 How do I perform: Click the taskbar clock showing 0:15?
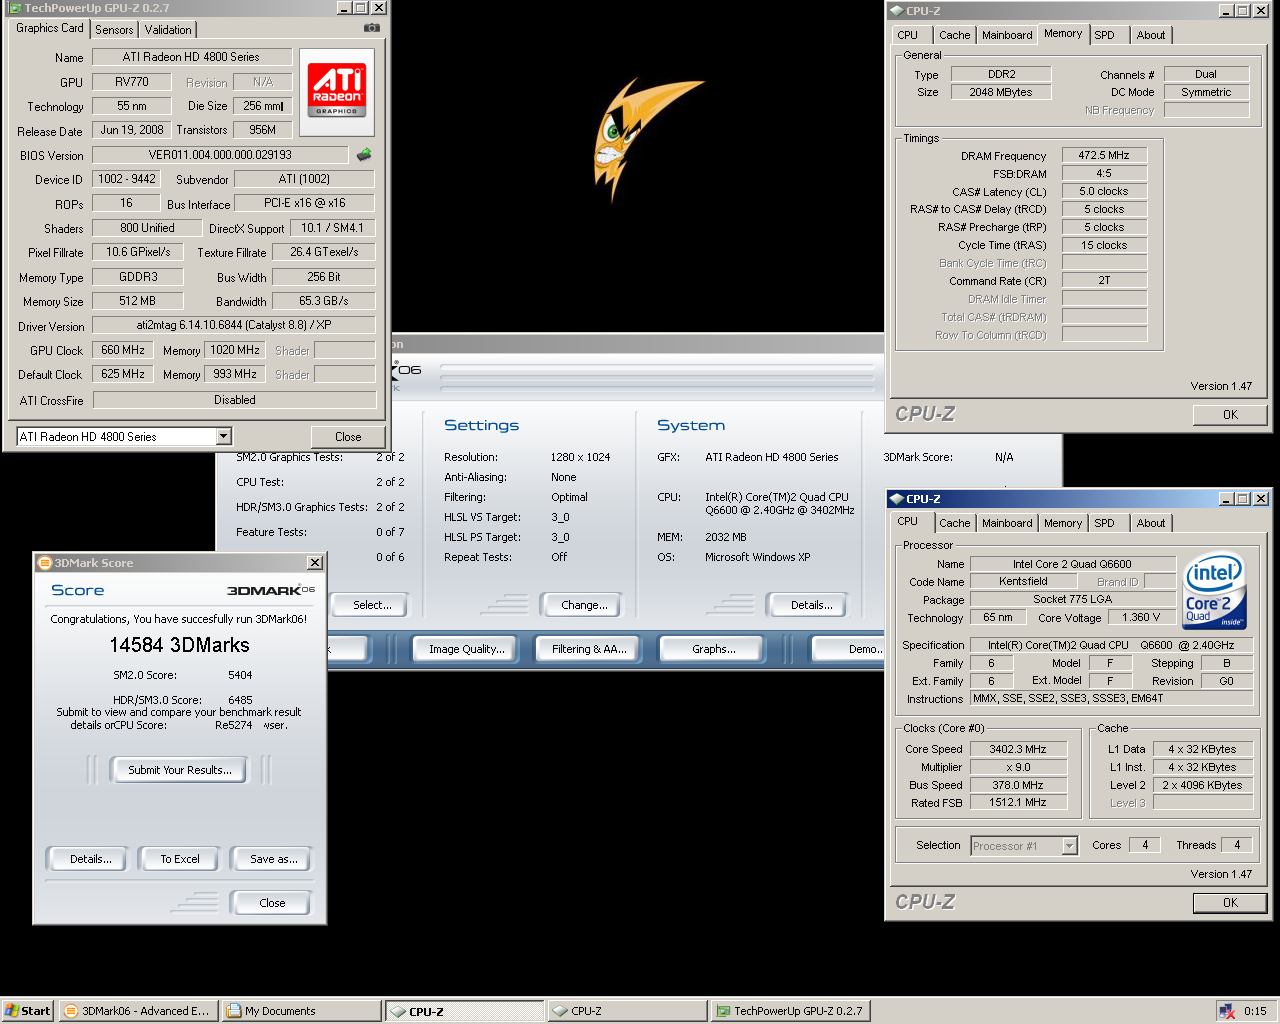coord(1255,1011)
